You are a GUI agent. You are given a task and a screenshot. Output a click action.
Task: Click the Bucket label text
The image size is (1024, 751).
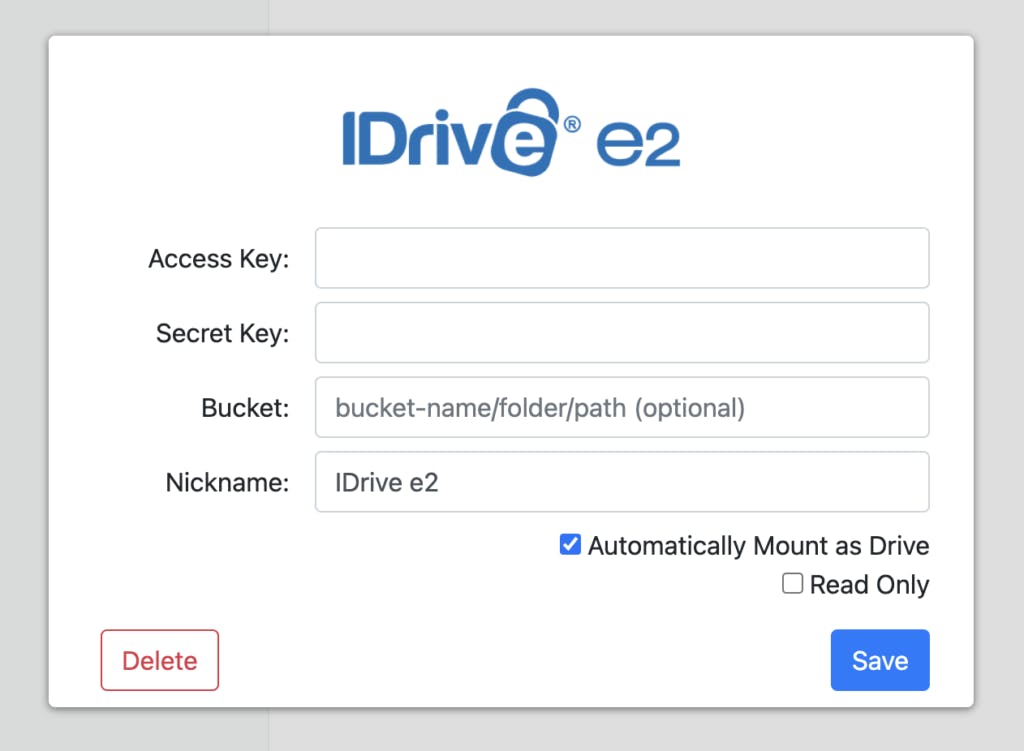coord(245,408)
